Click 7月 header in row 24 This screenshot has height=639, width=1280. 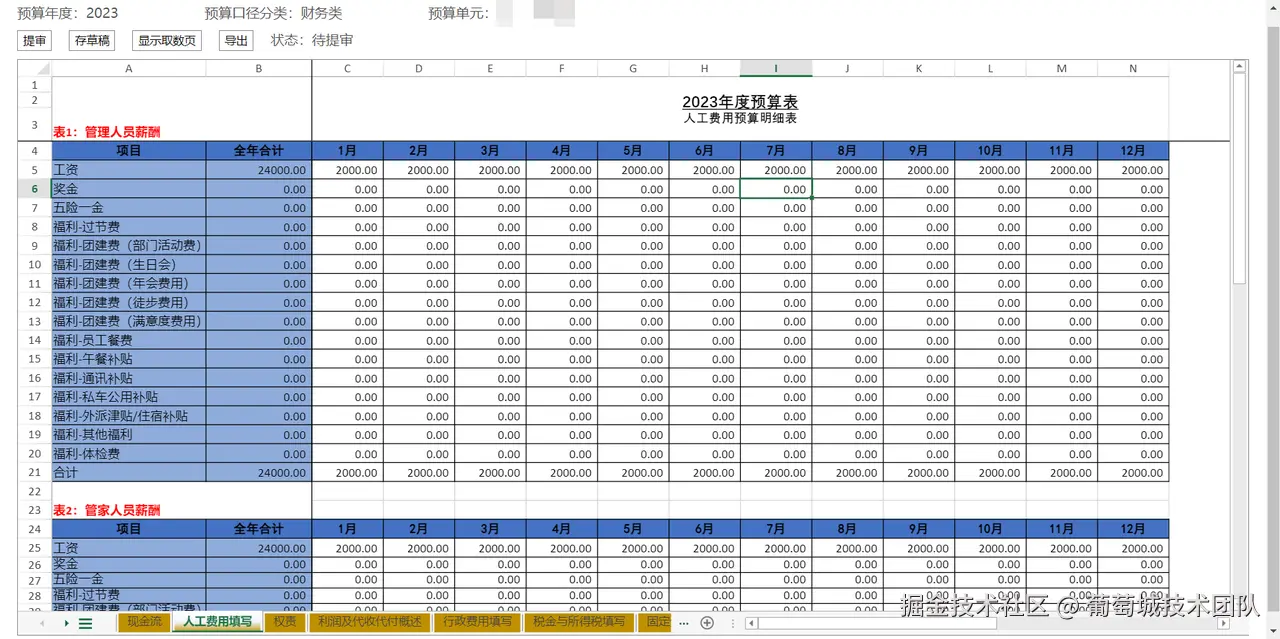[776, 529]
